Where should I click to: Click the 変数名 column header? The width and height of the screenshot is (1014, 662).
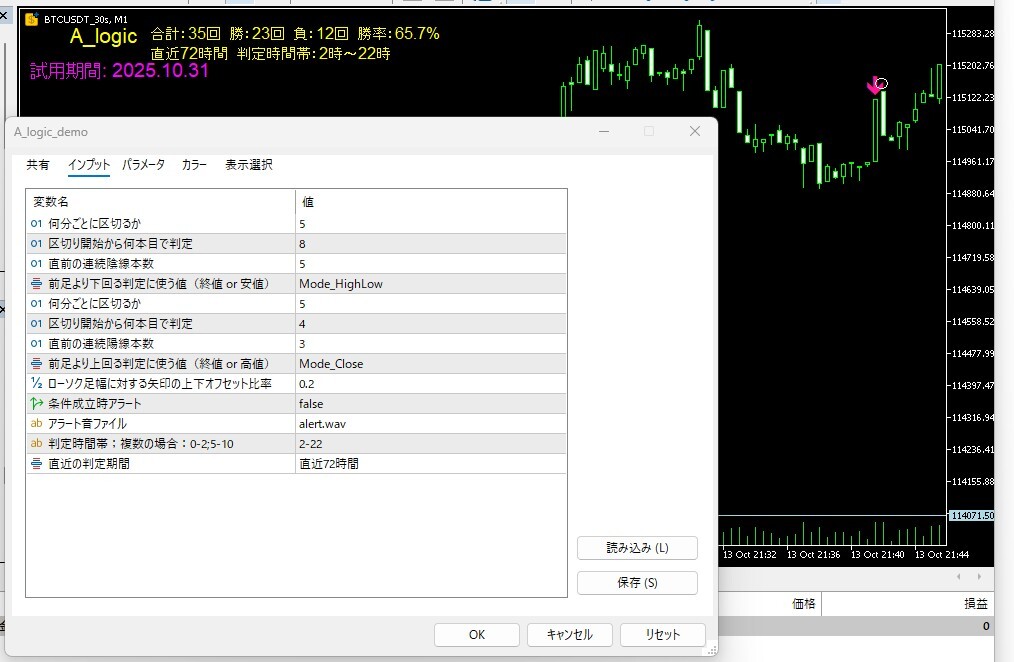coord(50,202)
